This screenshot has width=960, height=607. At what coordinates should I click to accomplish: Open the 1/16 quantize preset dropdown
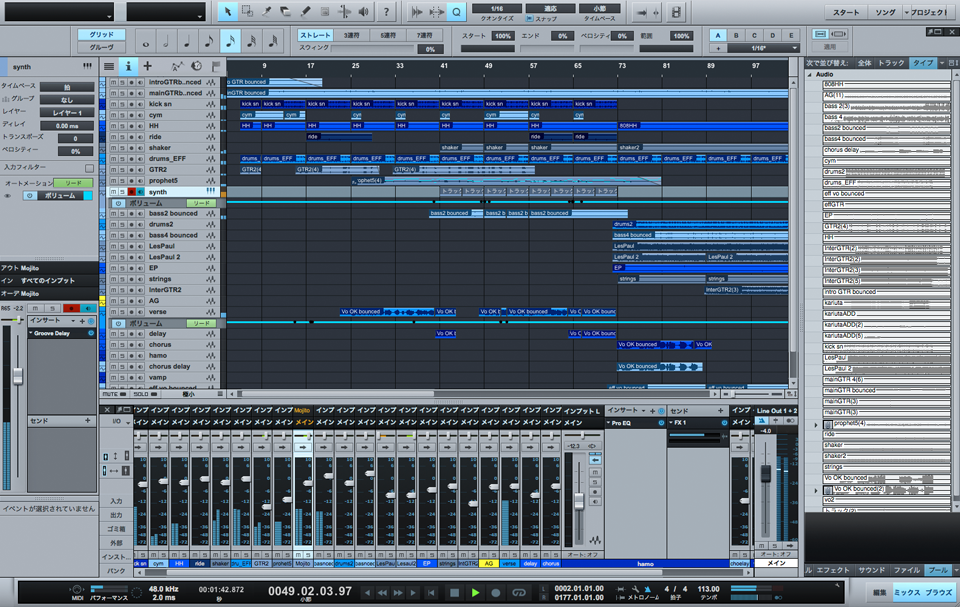[x=763, y=48]
